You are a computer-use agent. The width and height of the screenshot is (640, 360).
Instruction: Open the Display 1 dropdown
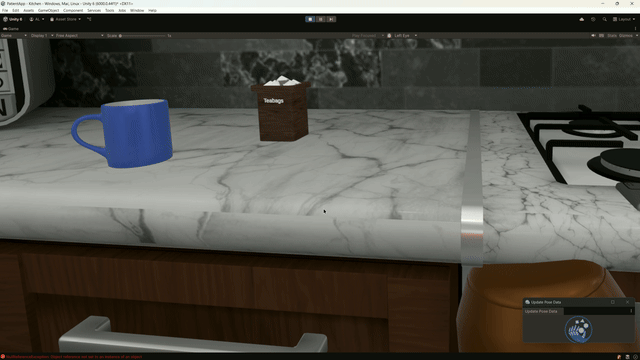pyautogui.click(x=42, y=36)
